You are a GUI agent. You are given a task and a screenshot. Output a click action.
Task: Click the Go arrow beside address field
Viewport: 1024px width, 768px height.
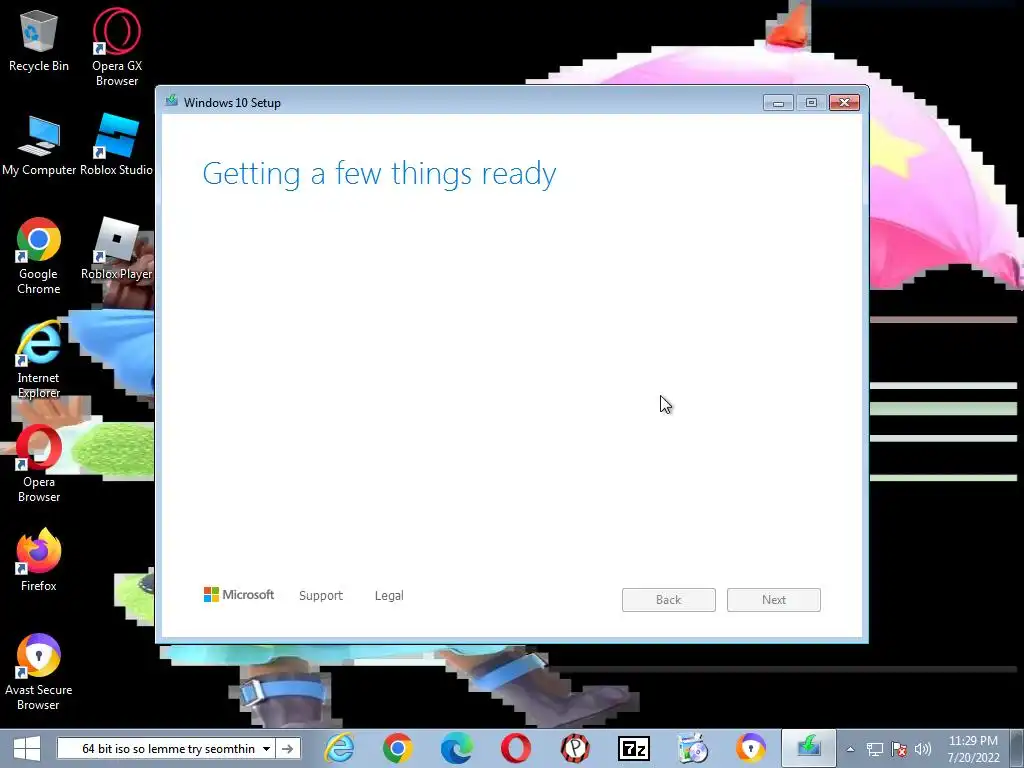[x=287, y=748]
